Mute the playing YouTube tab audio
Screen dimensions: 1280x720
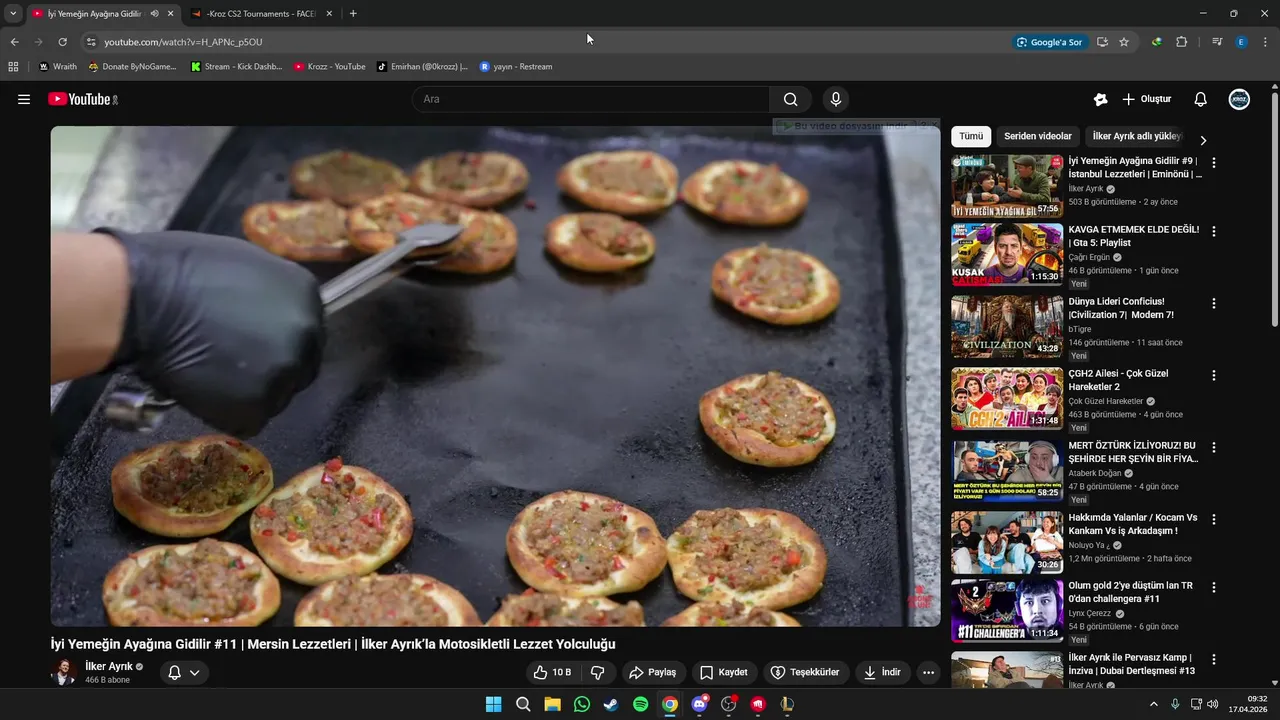pos(154,14)
